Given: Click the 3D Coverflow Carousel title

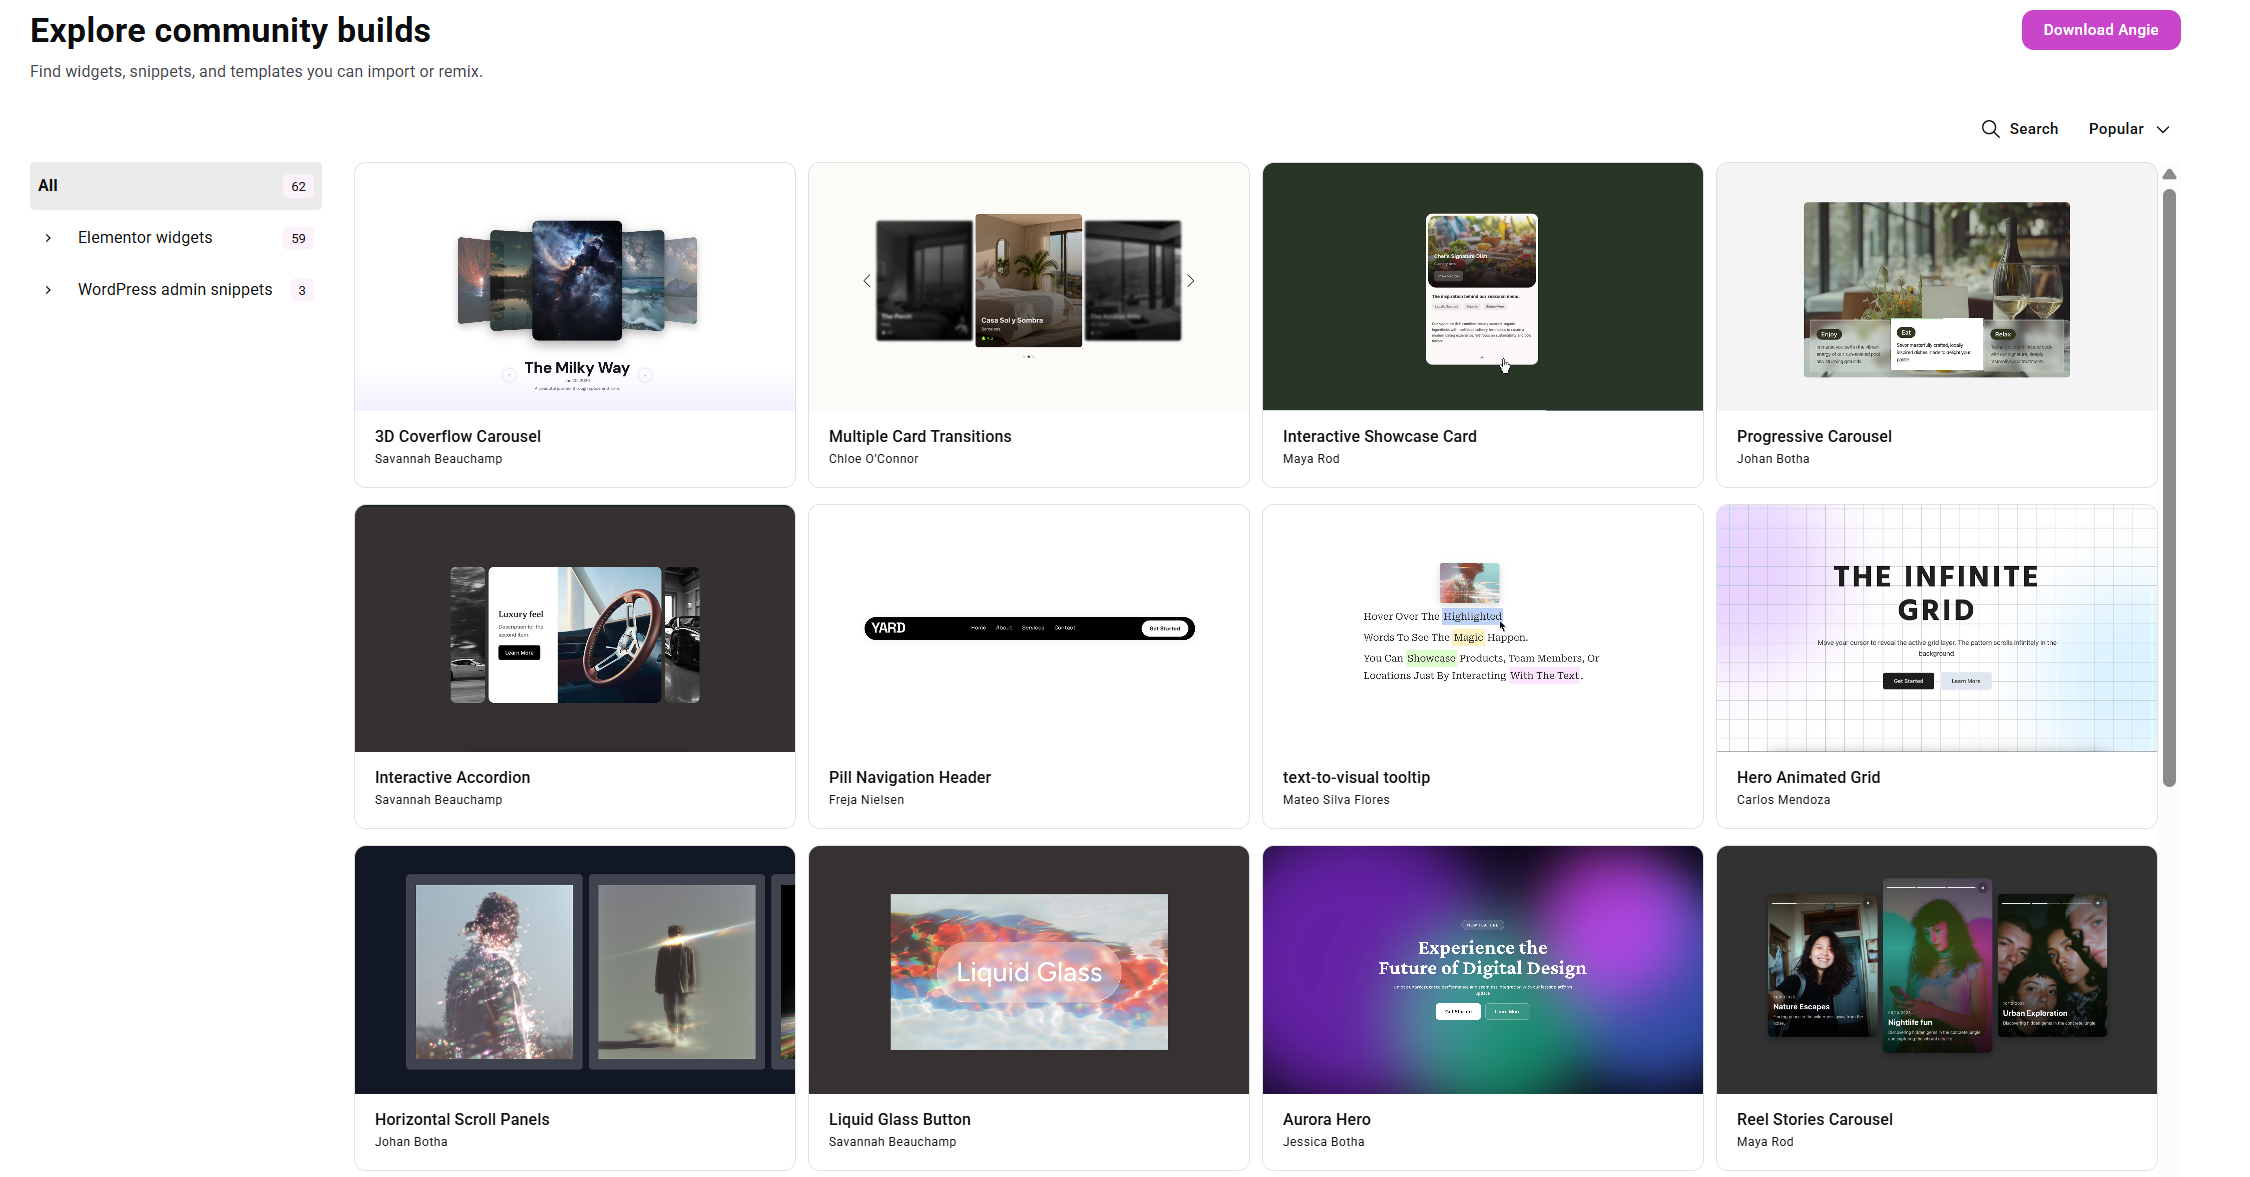Looking at the screenshot, I should click(458, 437).
